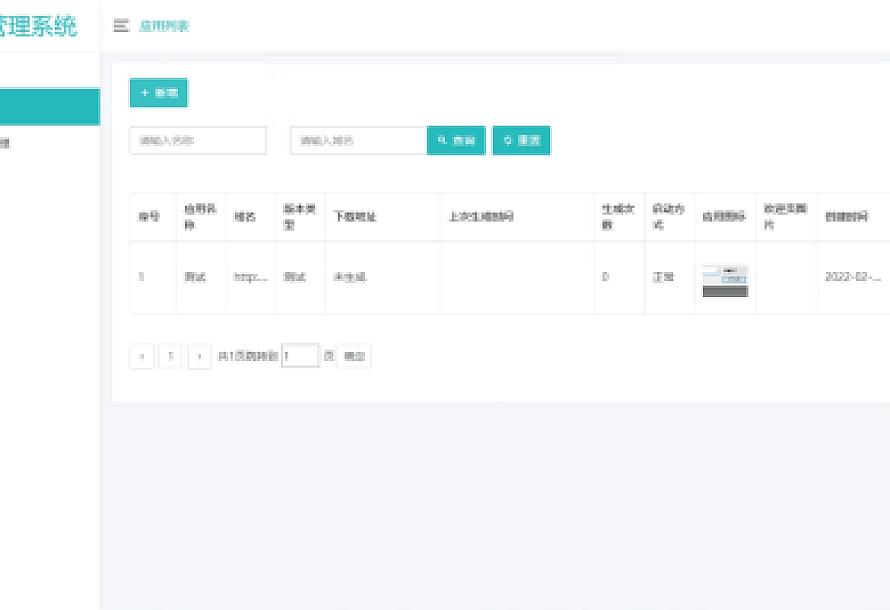890x610 pixels.
Task: Click the 创建时间 column header
Action: coord(846,217)
